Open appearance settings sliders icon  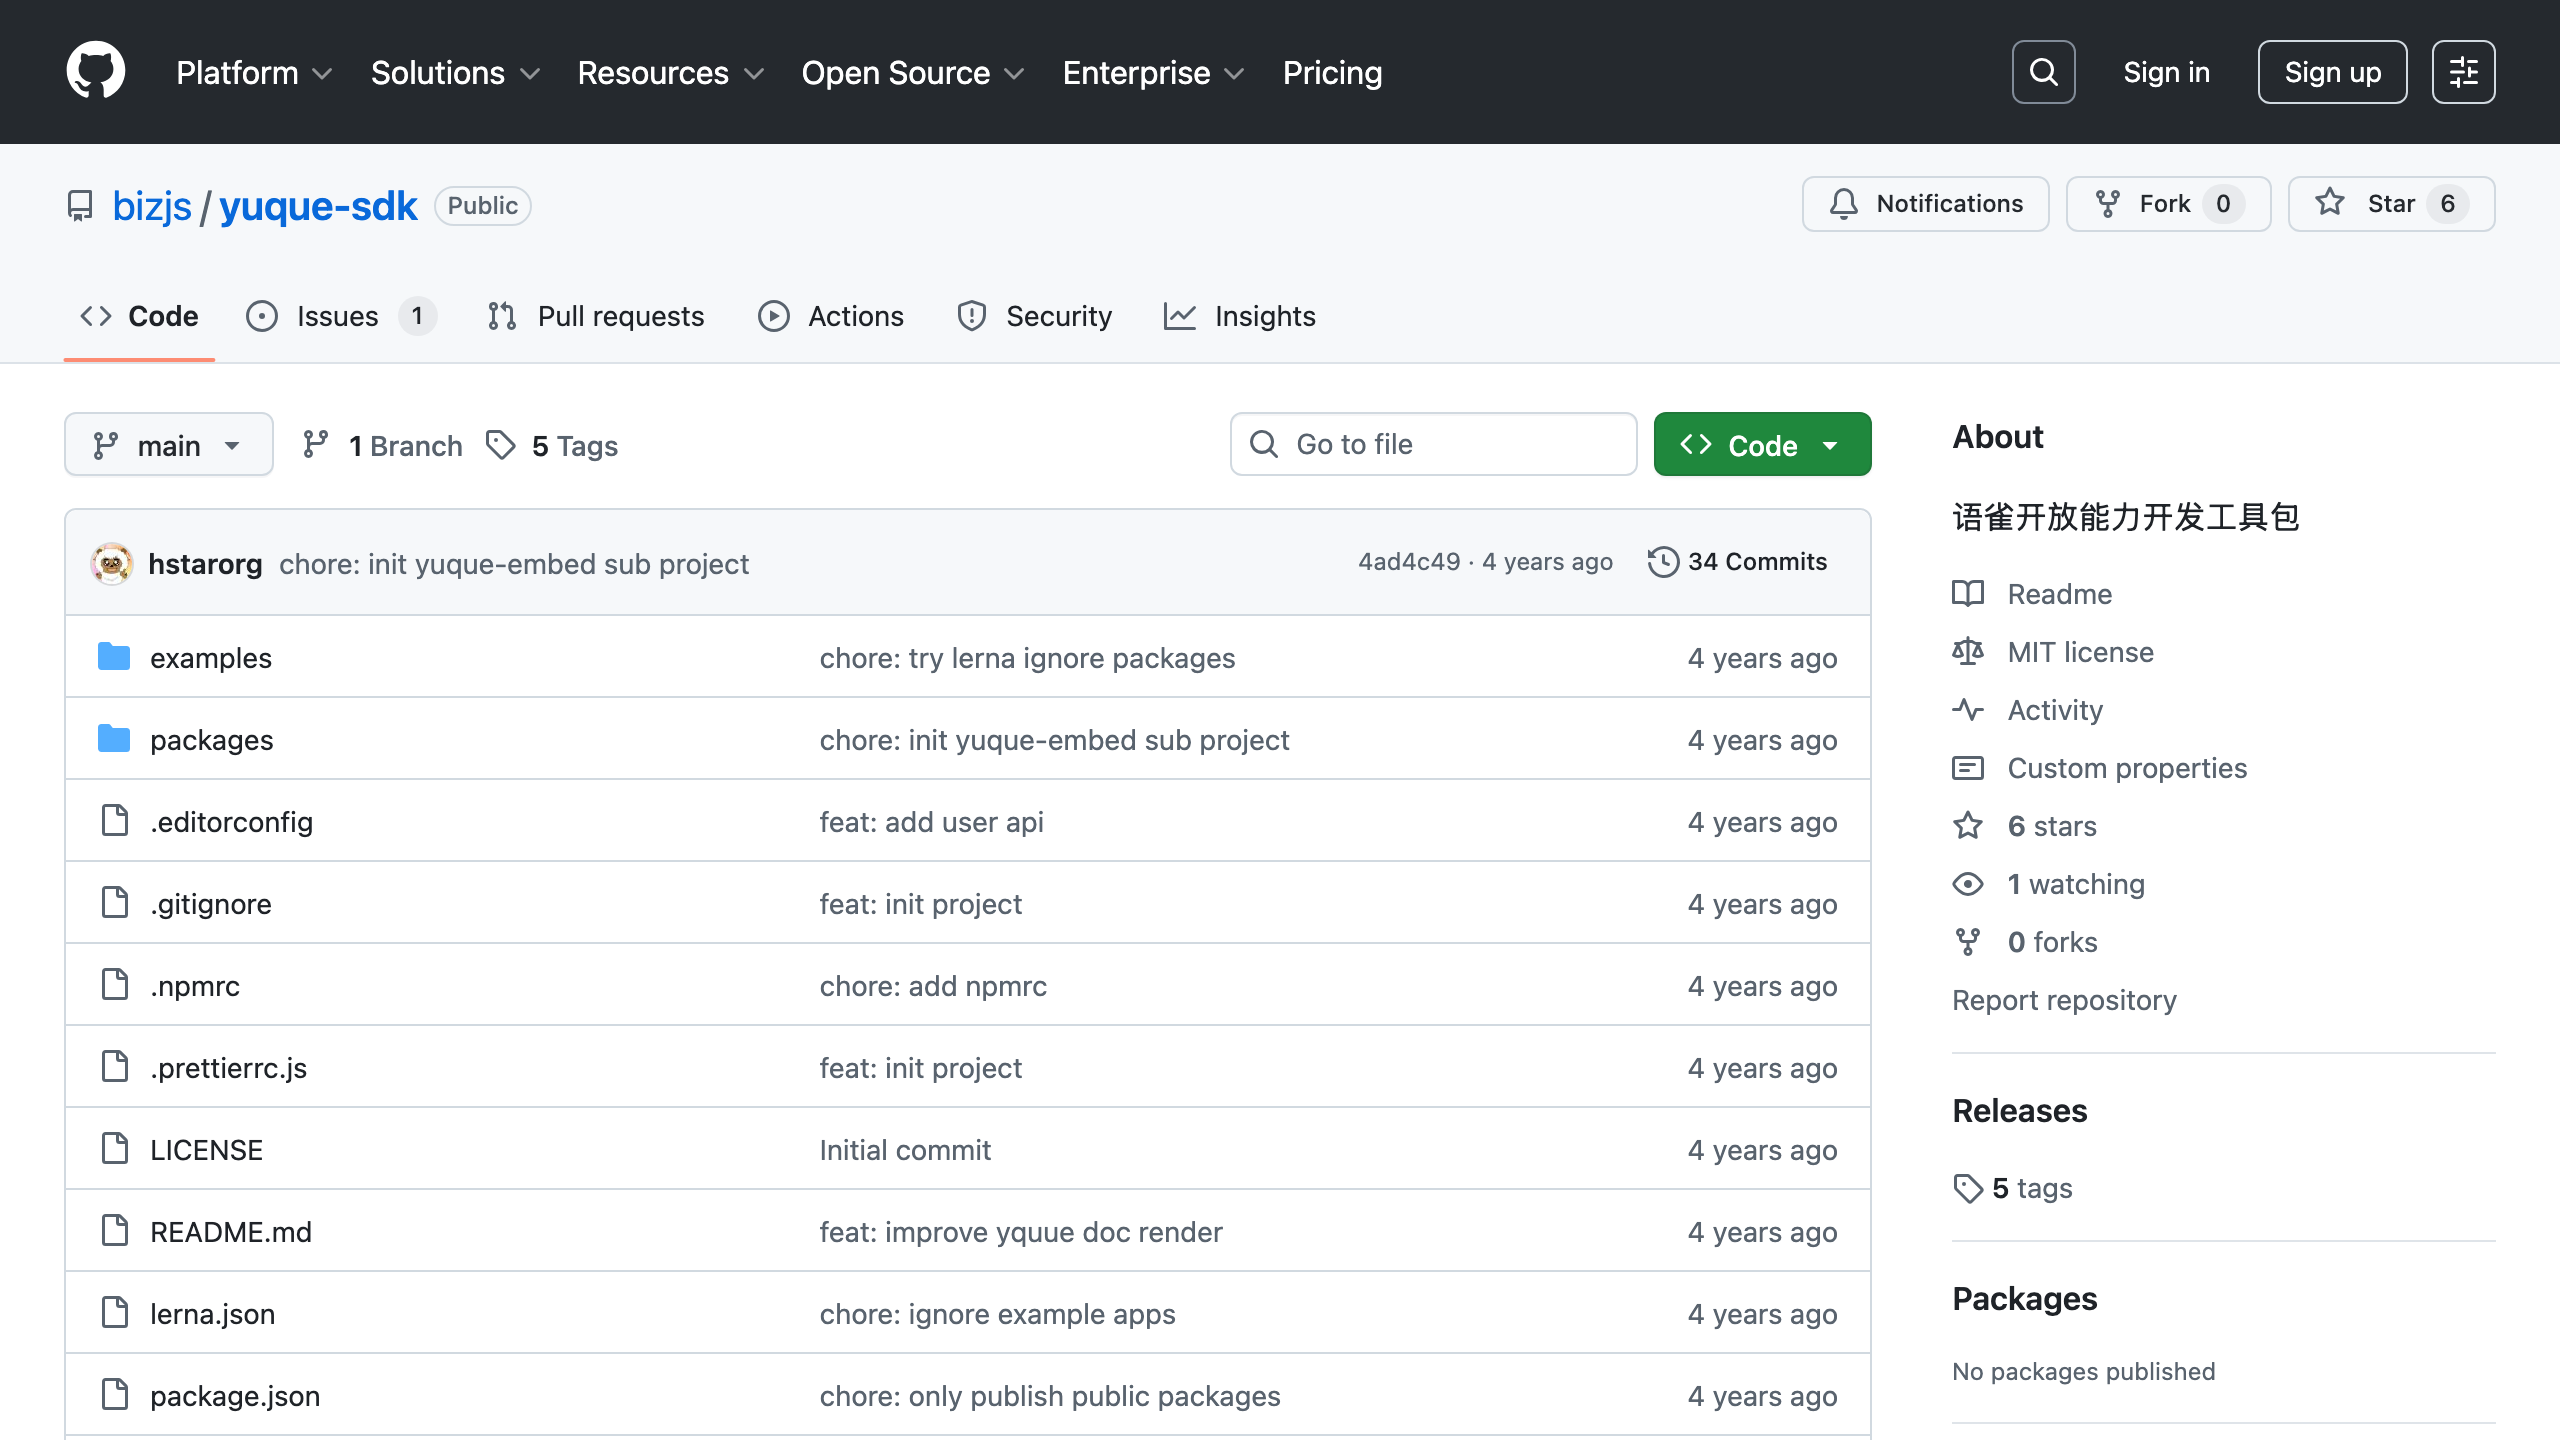pyautogui.click(x=2463, y=72)
